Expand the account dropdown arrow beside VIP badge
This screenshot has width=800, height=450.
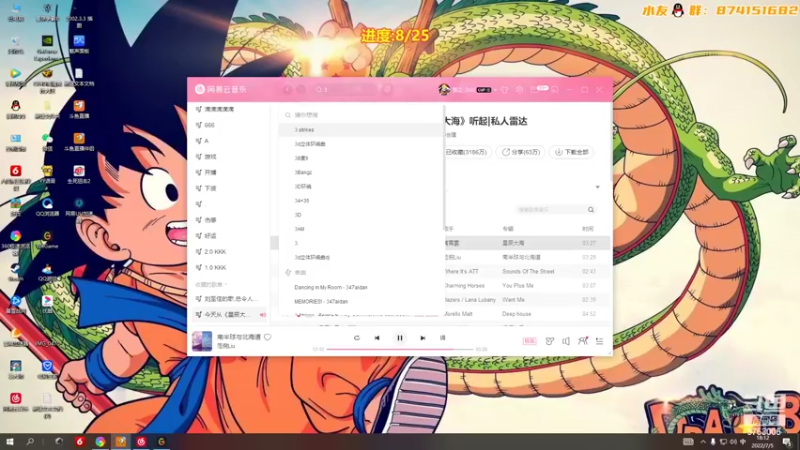[495, 90]
